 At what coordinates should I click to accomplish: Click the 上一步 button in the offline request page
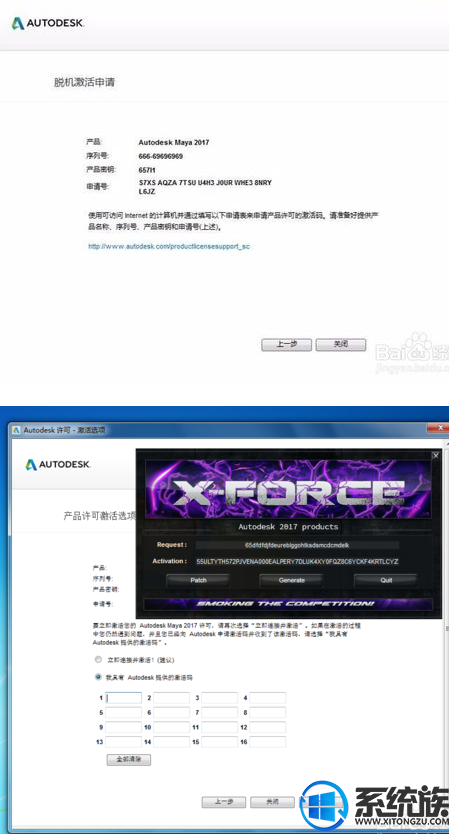(286, 345)
